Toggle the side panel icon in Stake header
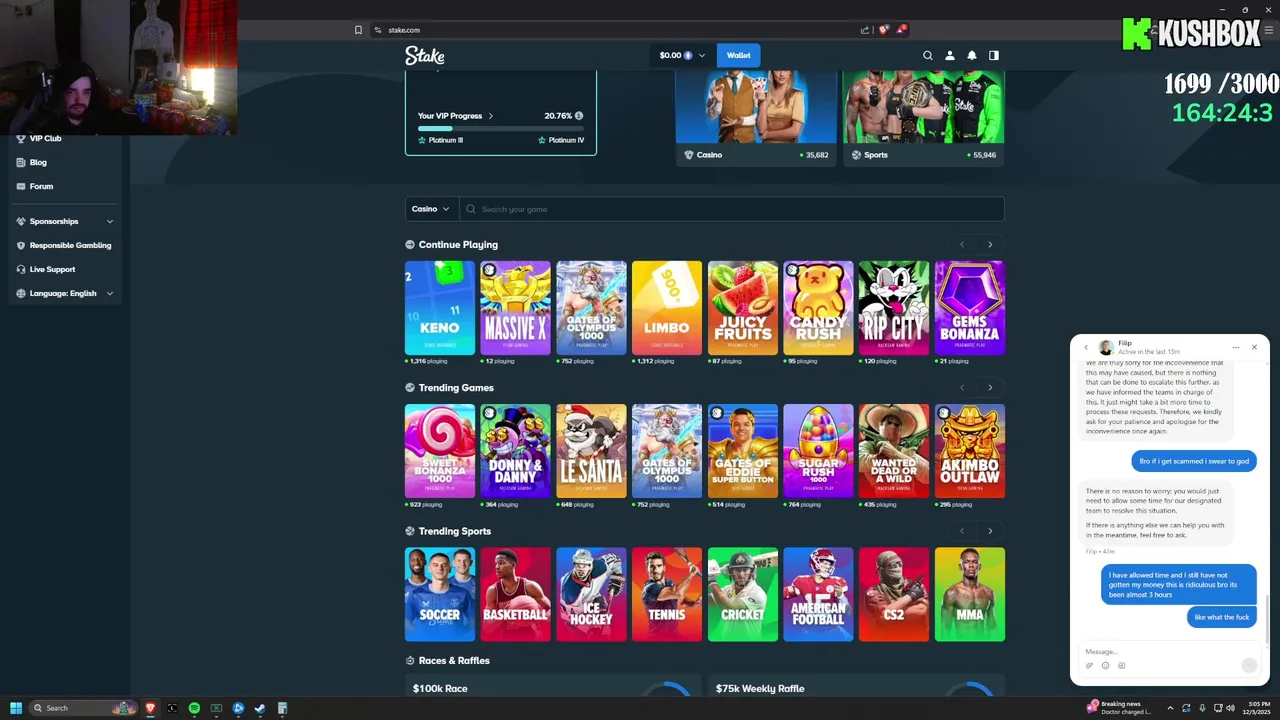This screenshot has height=720, width=1280. pyautogui.click(x=994, y=56)
